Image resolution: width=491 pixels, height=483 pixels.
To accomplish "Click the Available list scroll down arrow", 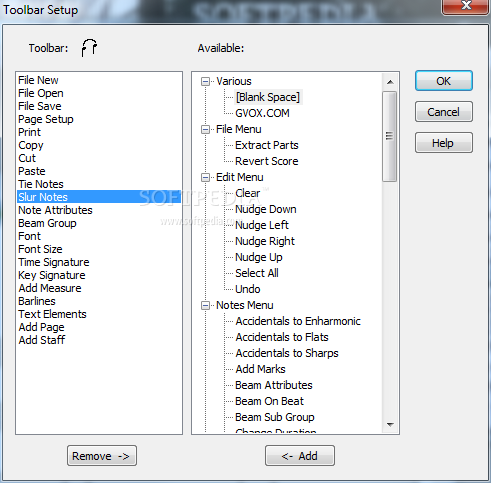I will pyautogui.click(x=390, y=425).
